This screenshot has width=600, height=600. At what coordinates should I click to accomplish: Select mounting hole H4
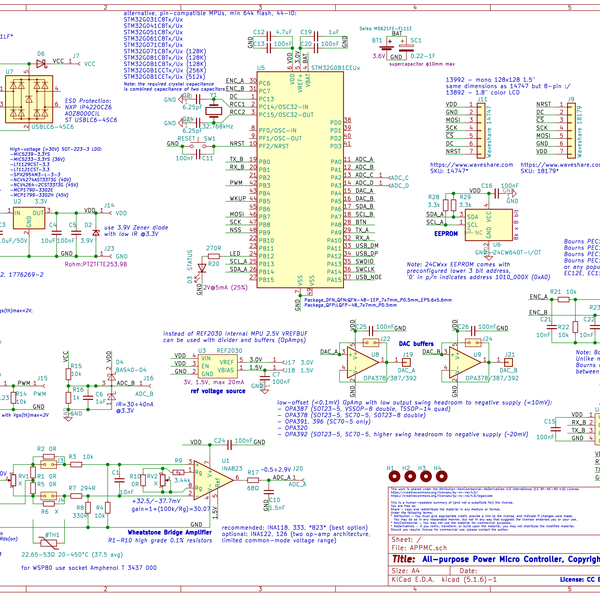tap(441, 476)
